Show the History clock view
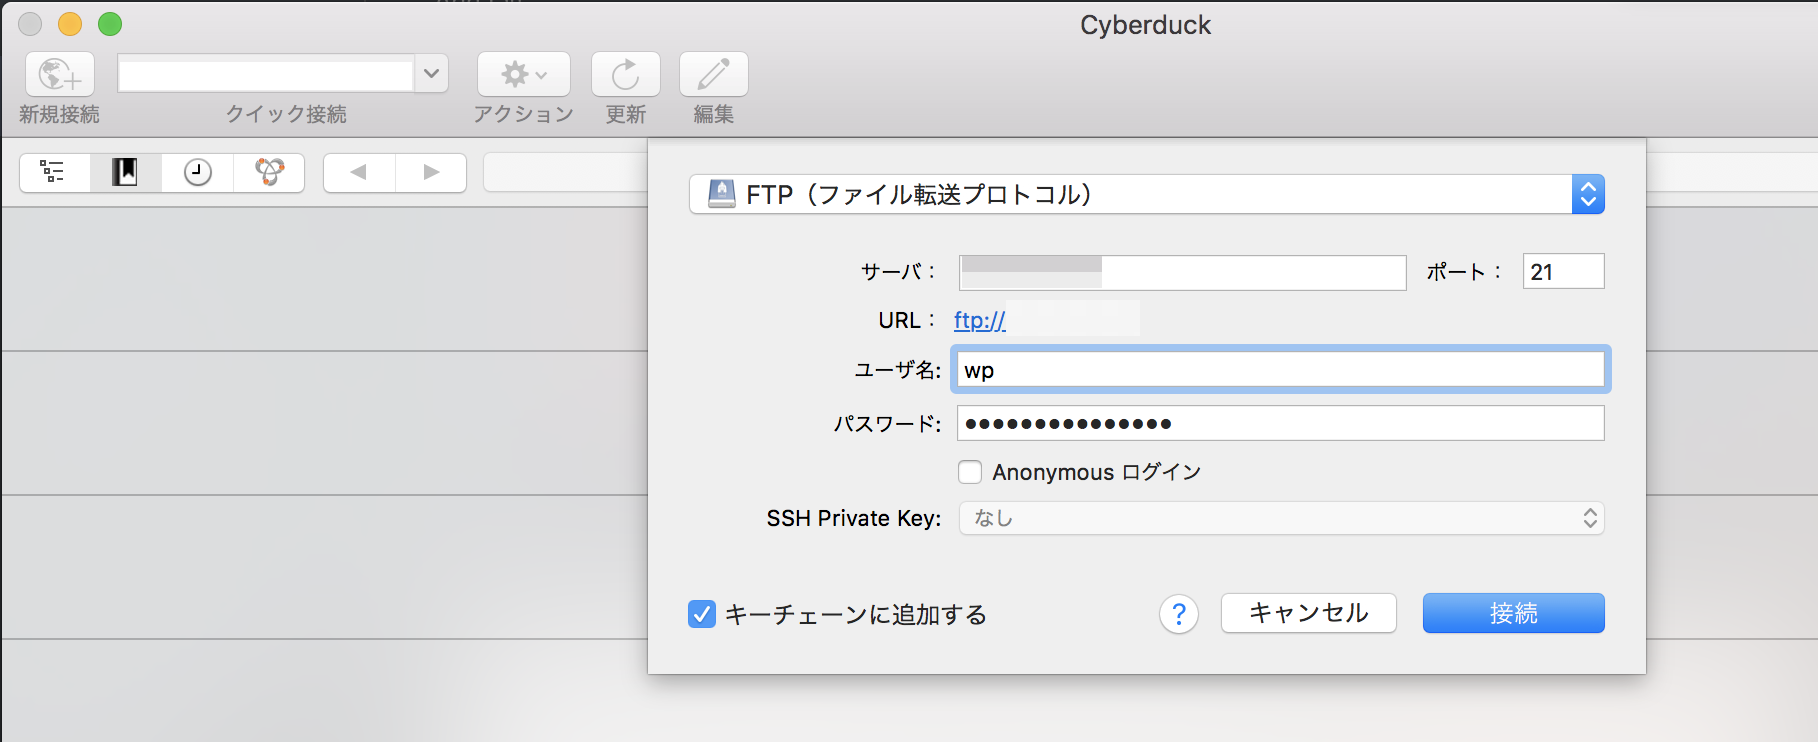Screen dimensions: 1818x742 [x=198, y=172]
